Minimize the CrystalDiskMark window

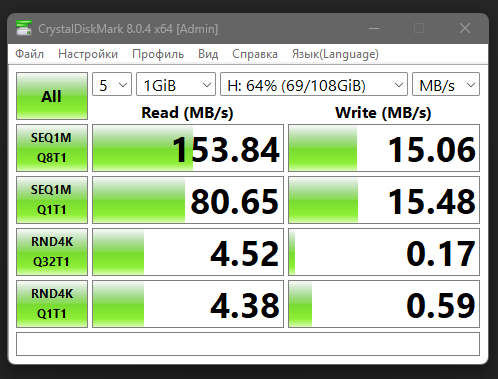point(374,28)
